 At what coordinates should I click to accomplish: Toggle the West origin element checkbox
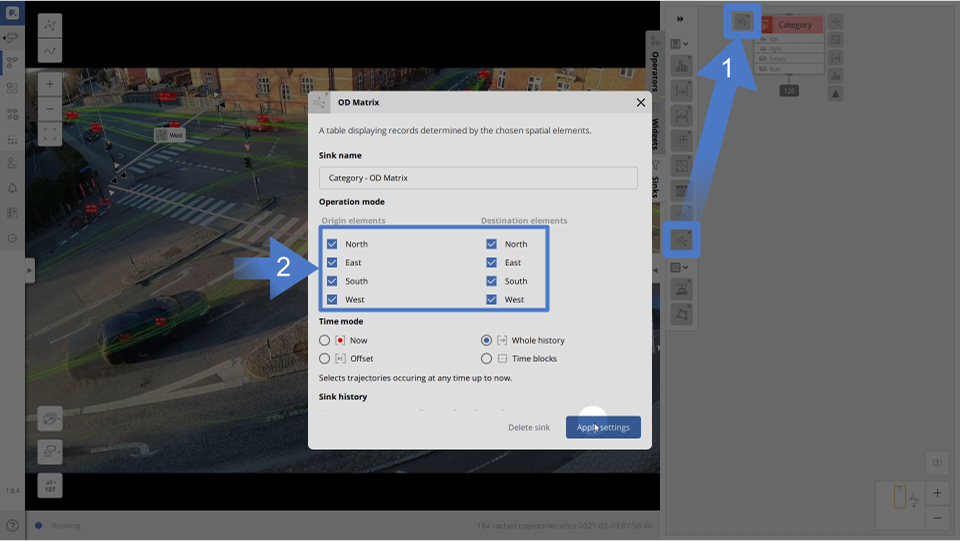pos(332,299)
